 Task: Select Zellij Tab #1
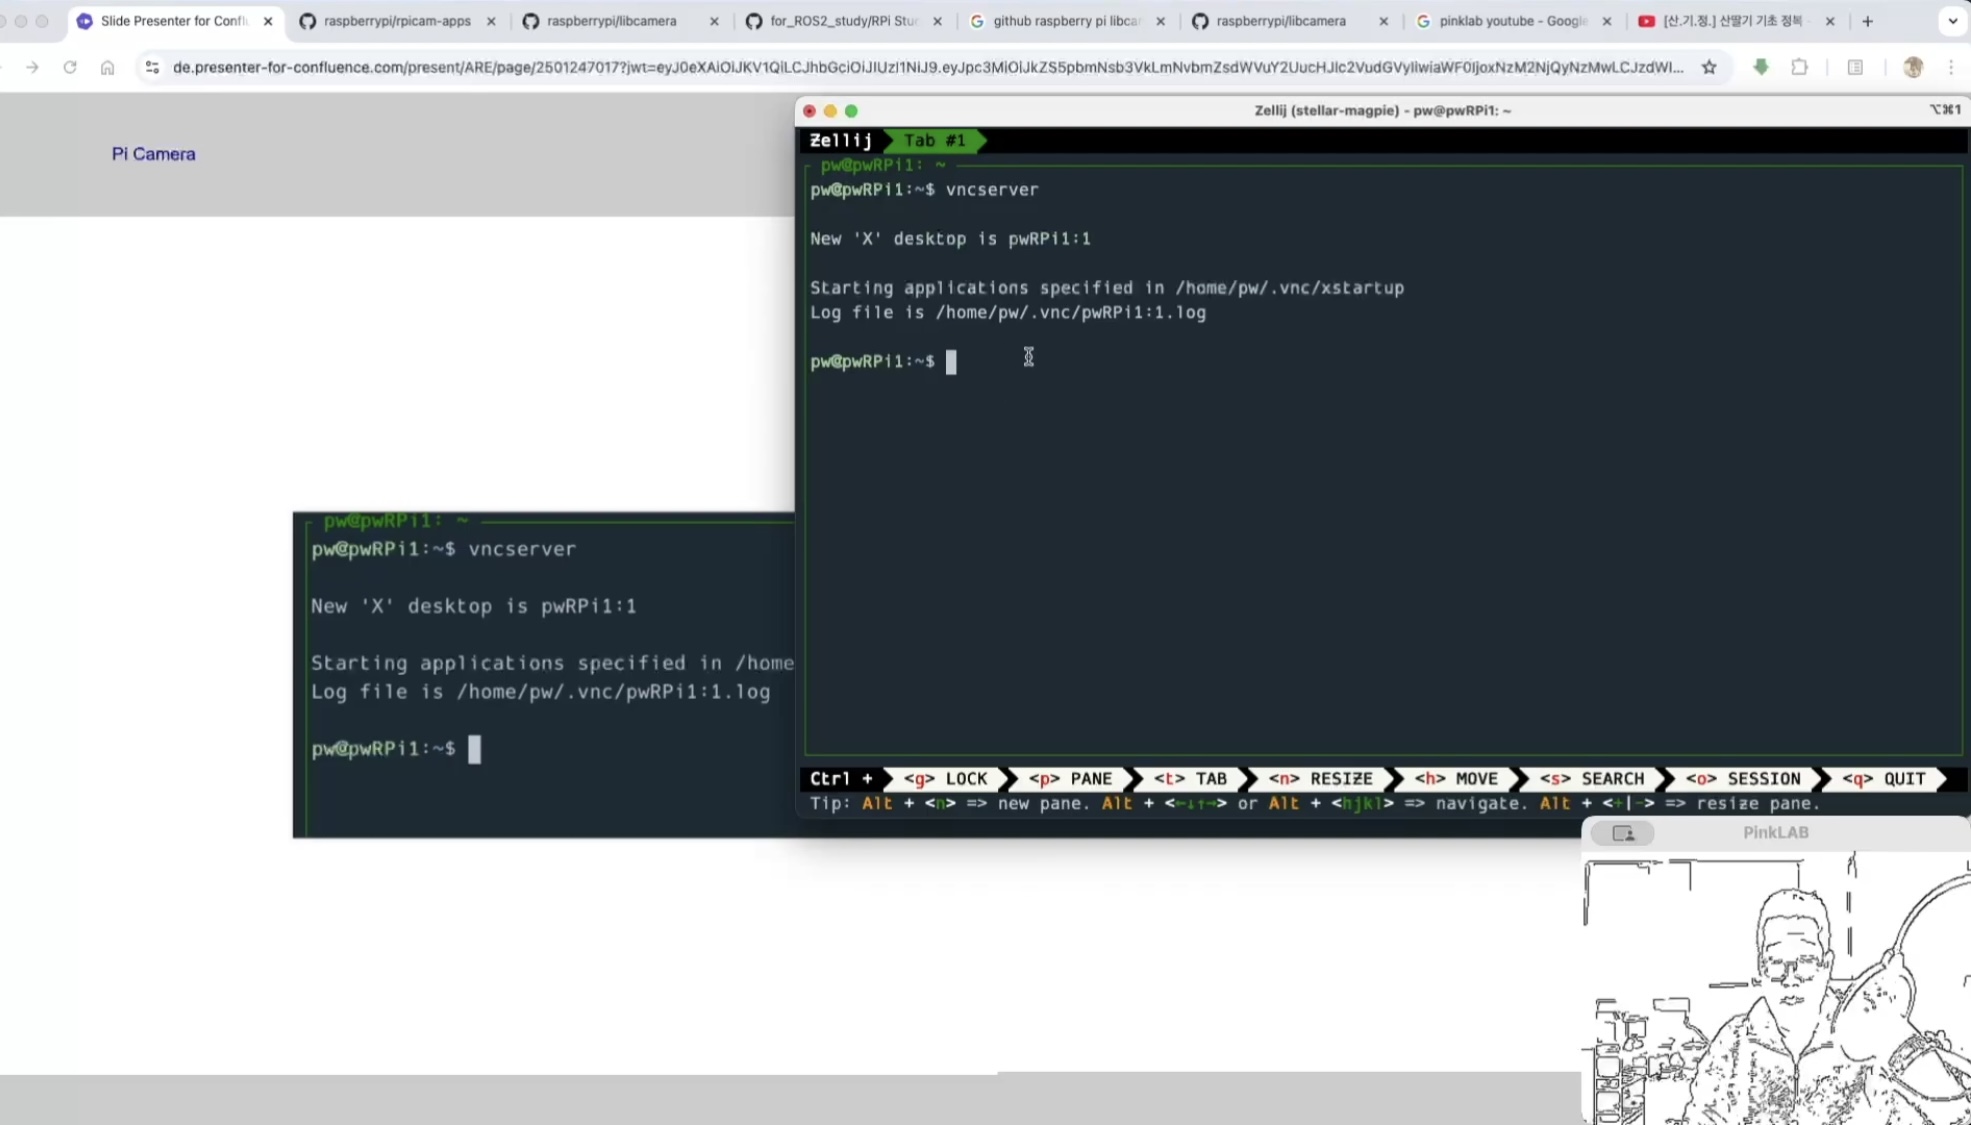coord(934,141)
